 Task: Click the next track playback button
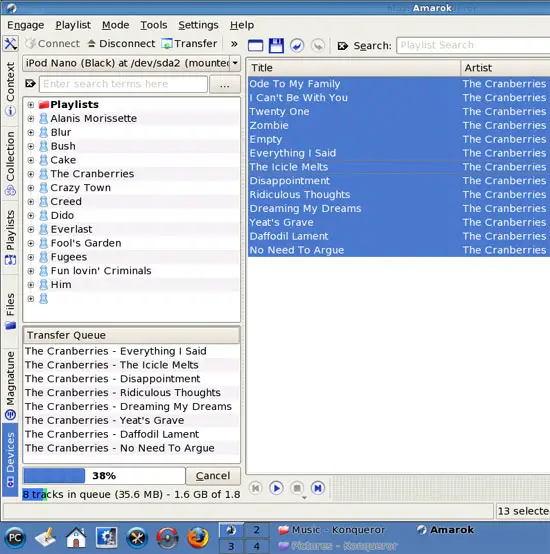click(x=318, y=488)
